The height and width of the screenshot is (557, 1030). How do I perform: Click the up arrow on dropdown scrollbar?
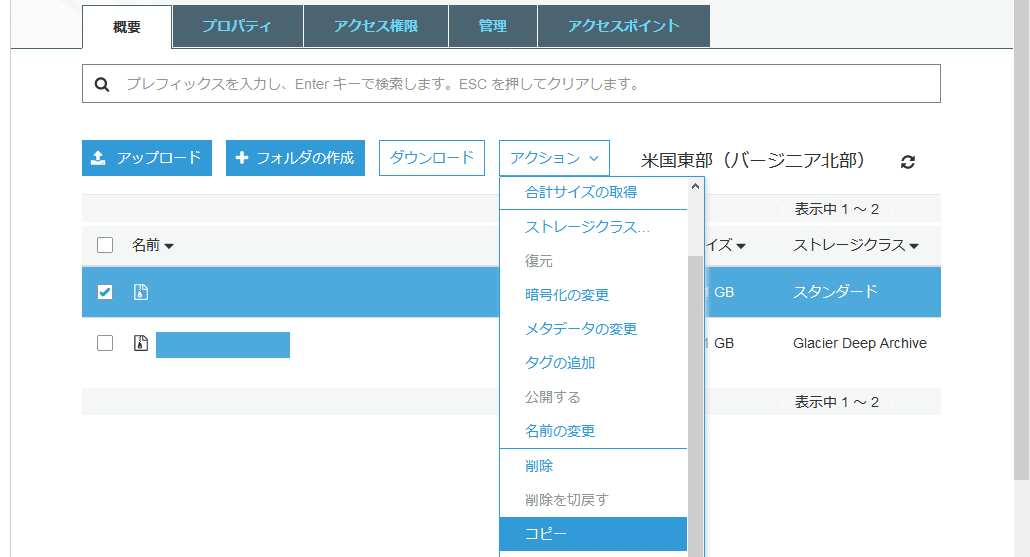coord(695,187)
